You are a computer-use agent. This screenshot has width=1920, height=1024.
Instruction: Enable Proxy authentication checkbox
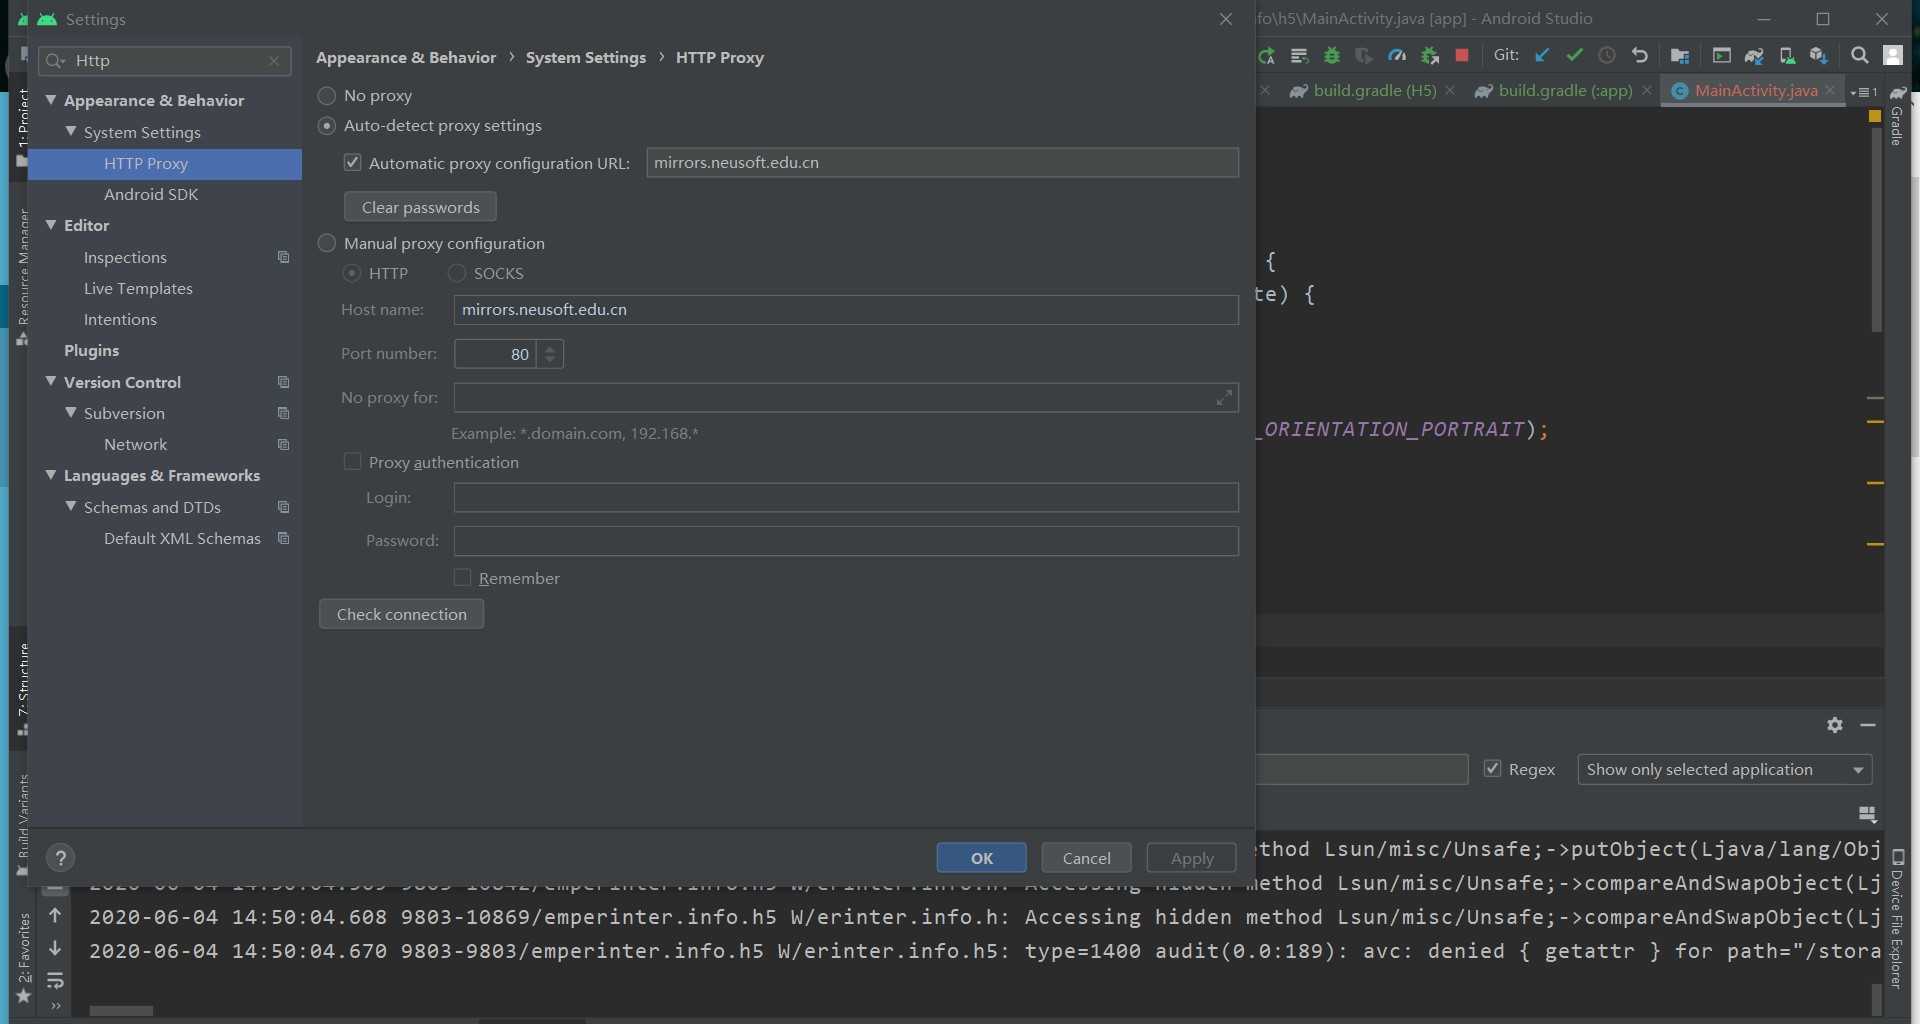point(352,461)
